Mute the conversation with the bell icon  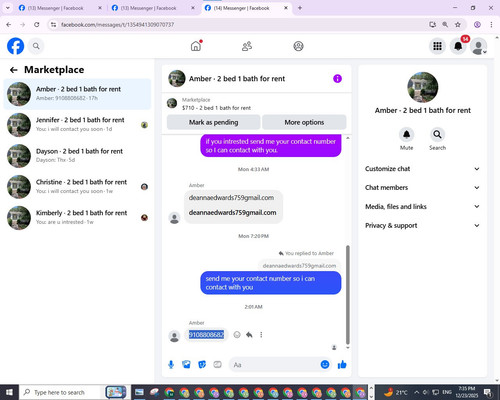tap(406, 134)
